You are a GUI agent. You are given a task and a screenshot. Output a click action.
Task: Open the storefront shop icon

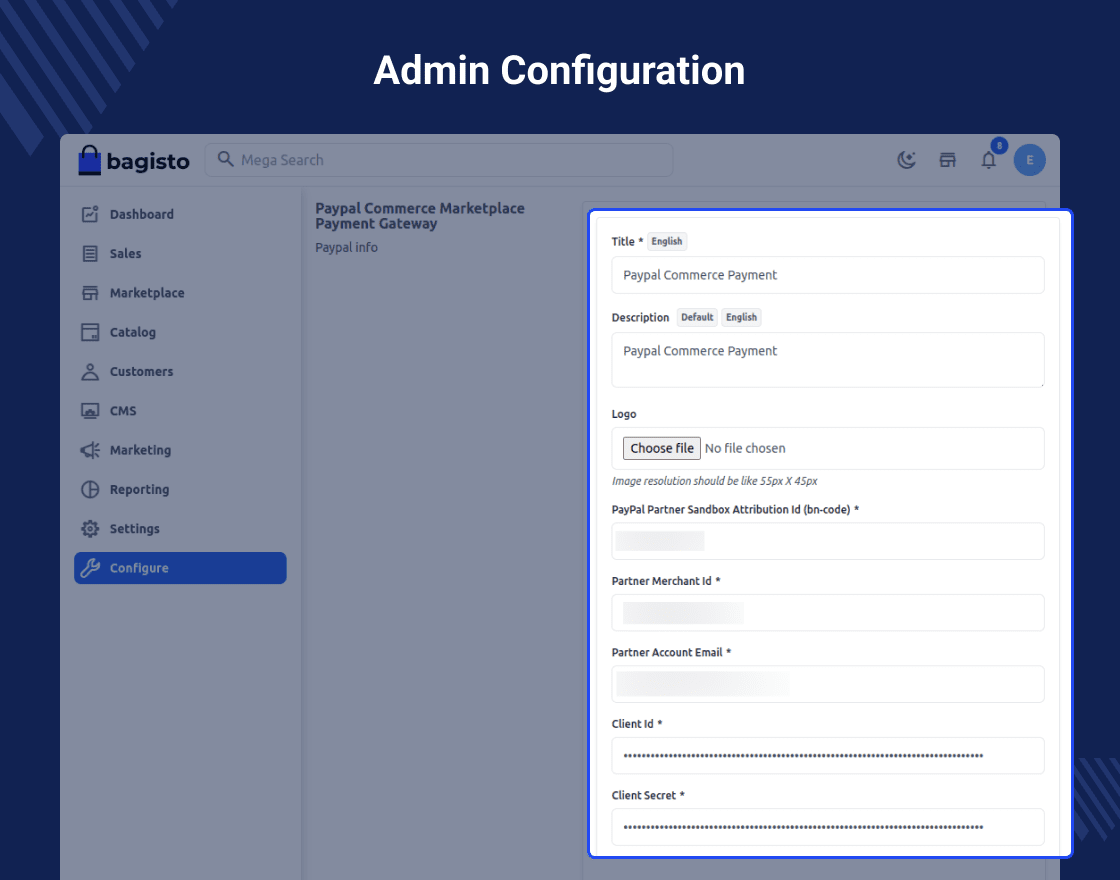tap(948, 160)
